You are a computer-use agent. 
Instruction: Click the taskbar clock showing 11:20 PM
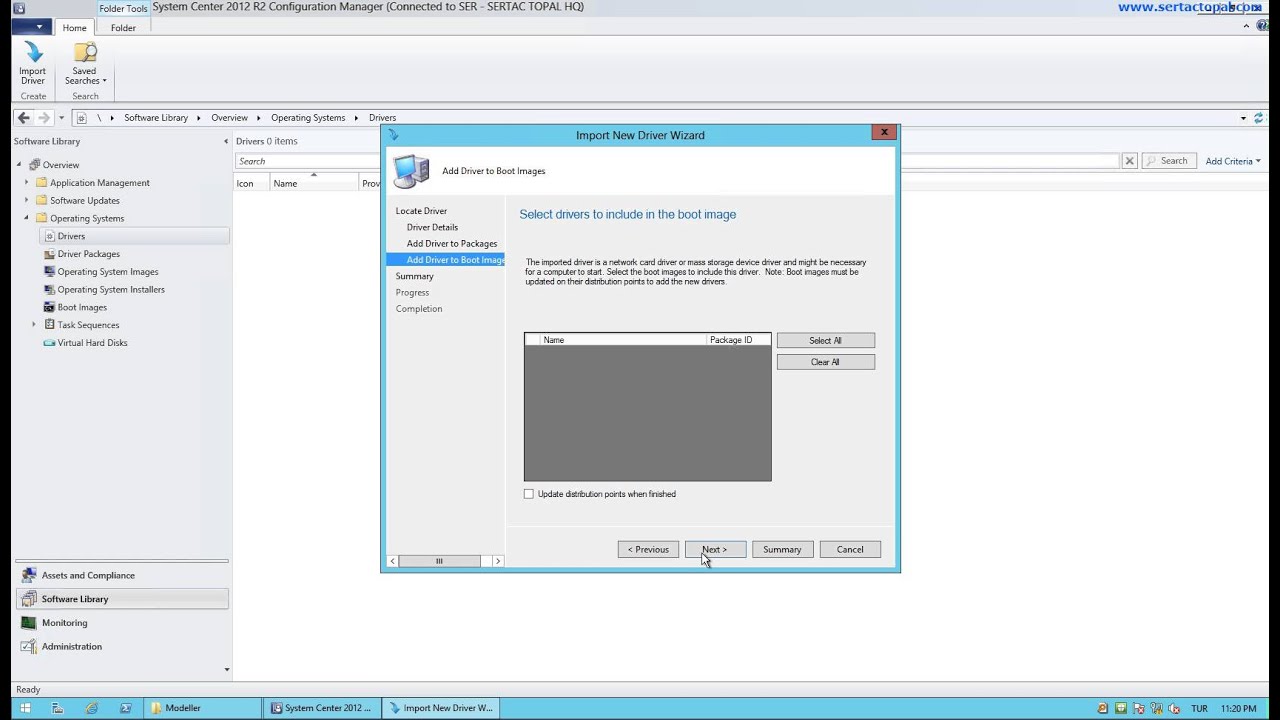coord(1238,709)
